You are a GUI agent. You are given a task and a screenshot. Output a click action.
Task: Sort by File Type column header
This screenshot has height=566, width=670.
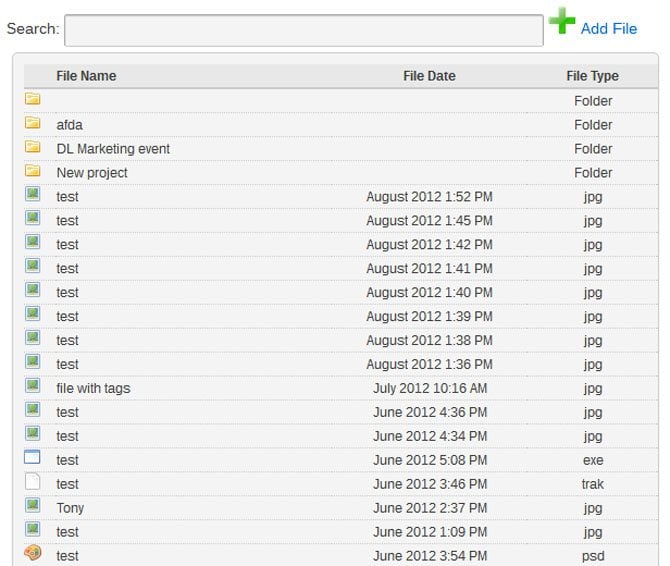pyautogui.click(x=592, y=76)
